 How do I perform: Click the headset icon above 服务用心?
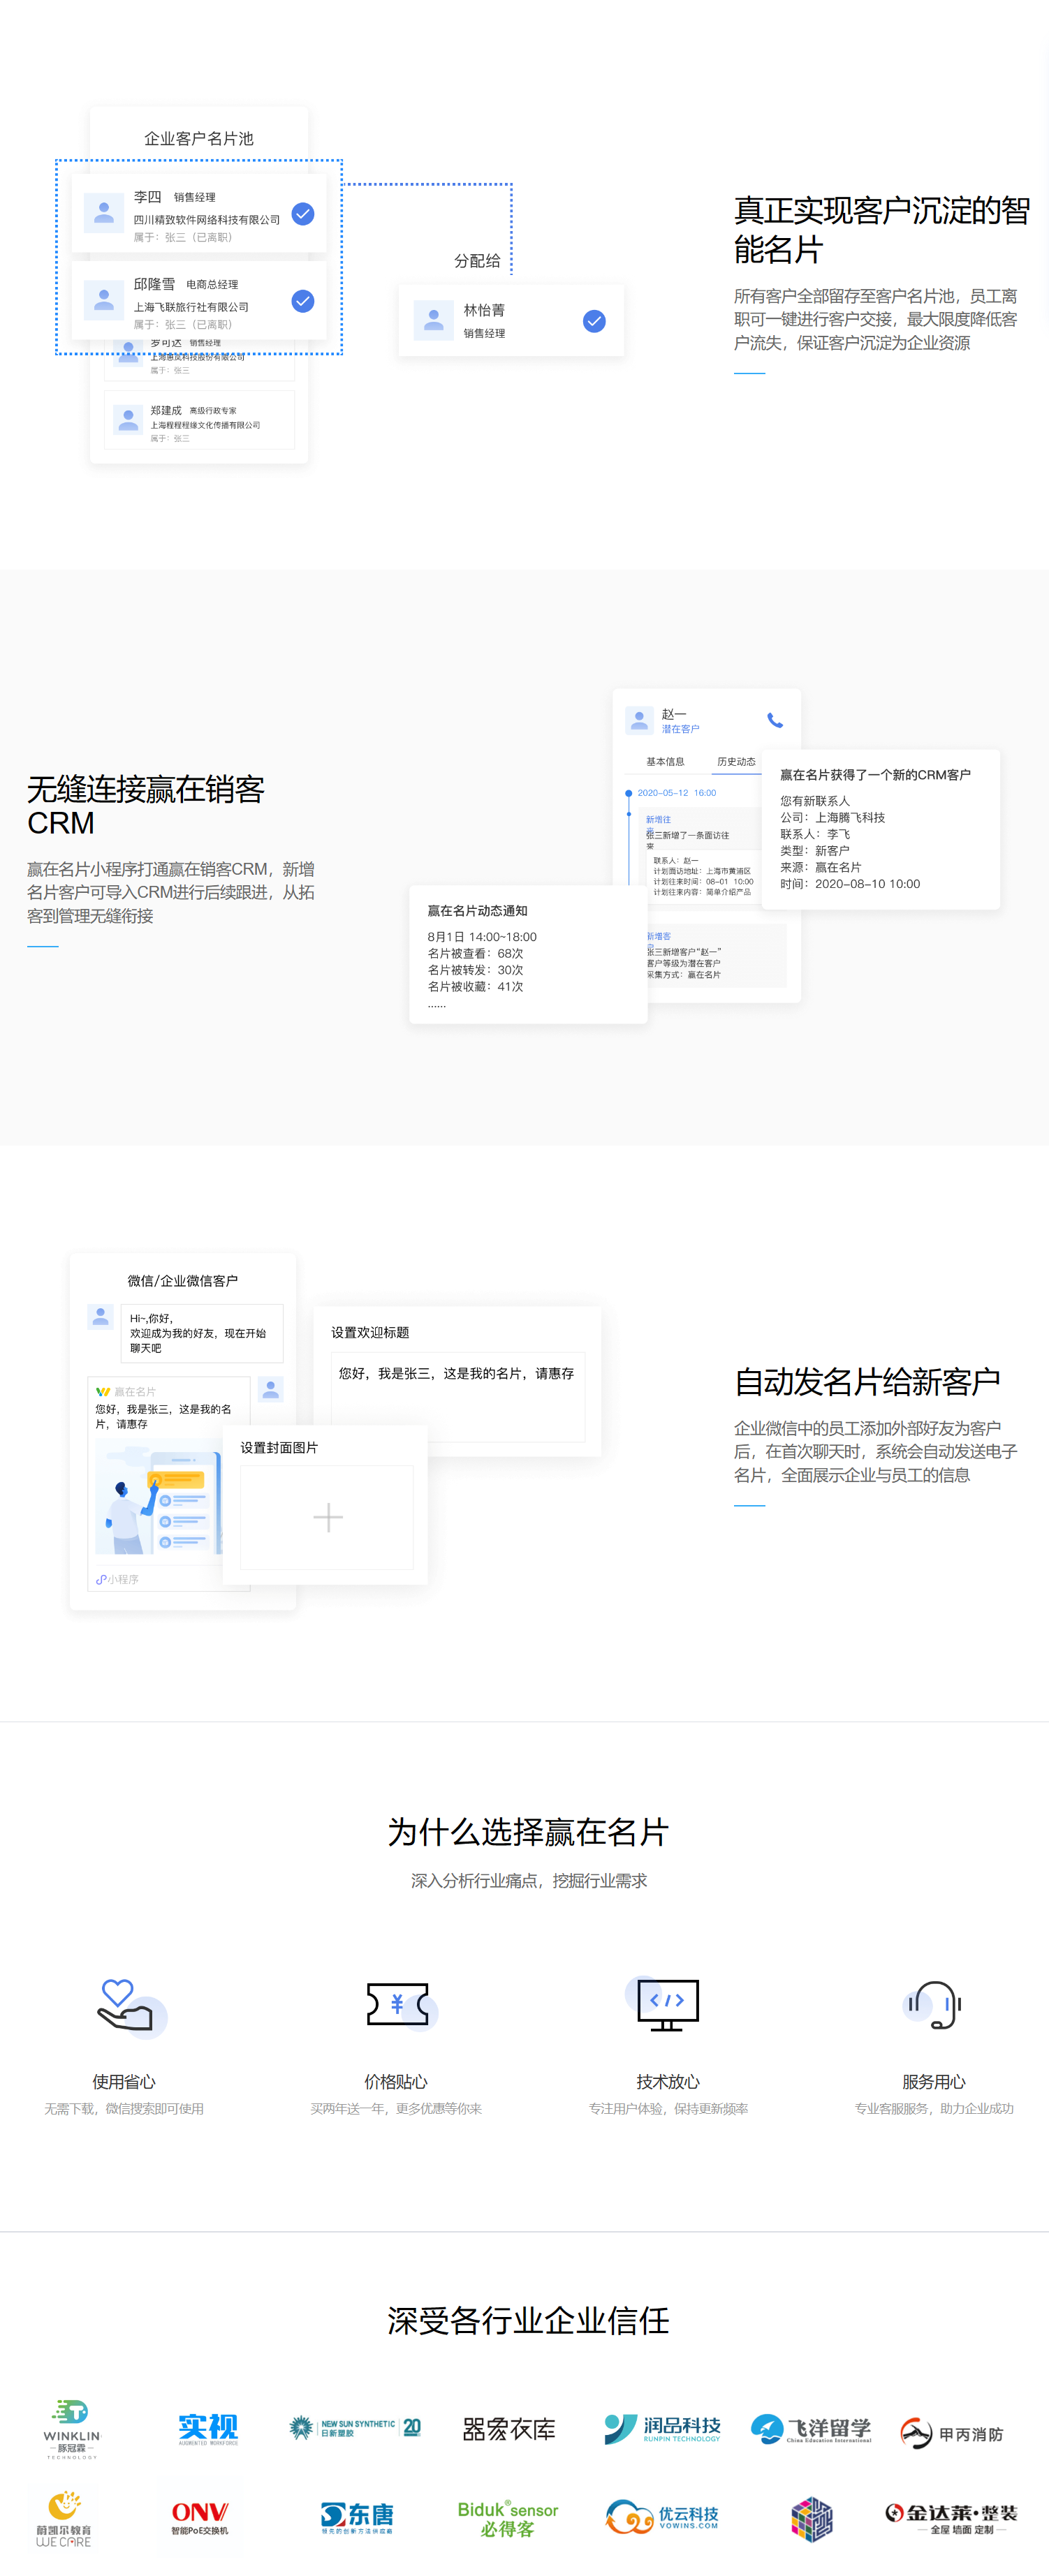coord(934,2004)
